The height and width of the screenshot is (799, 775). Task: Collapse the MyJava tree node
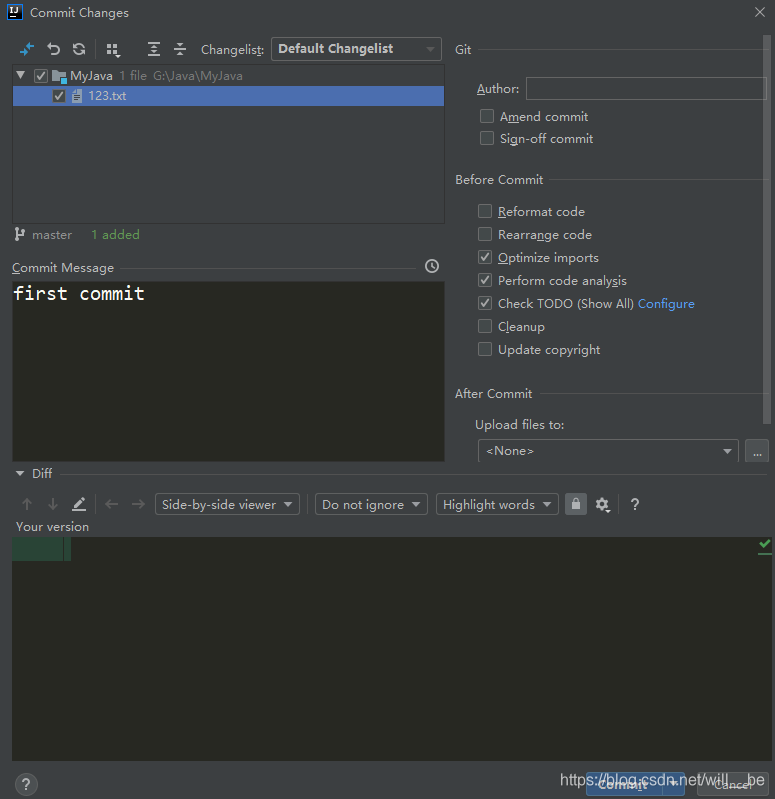click(x=20, y=75)
